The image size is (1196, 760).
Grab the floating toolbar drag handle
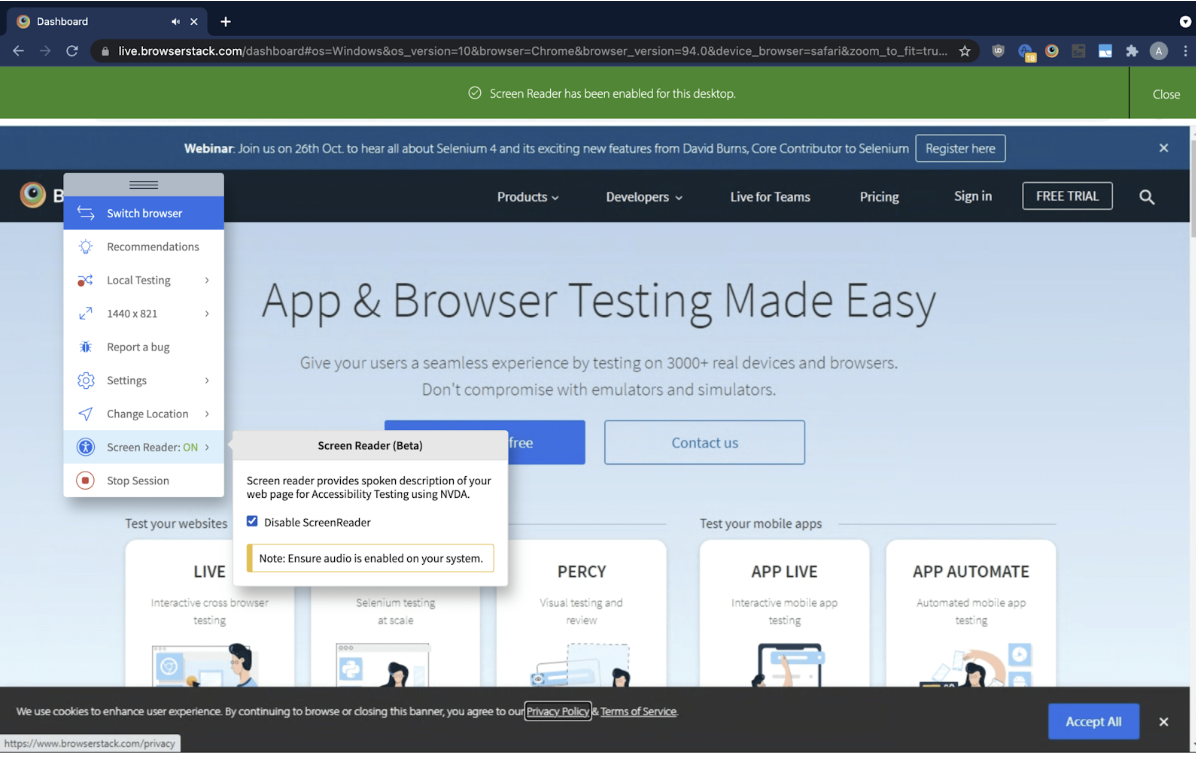click(x=144, y=185)
